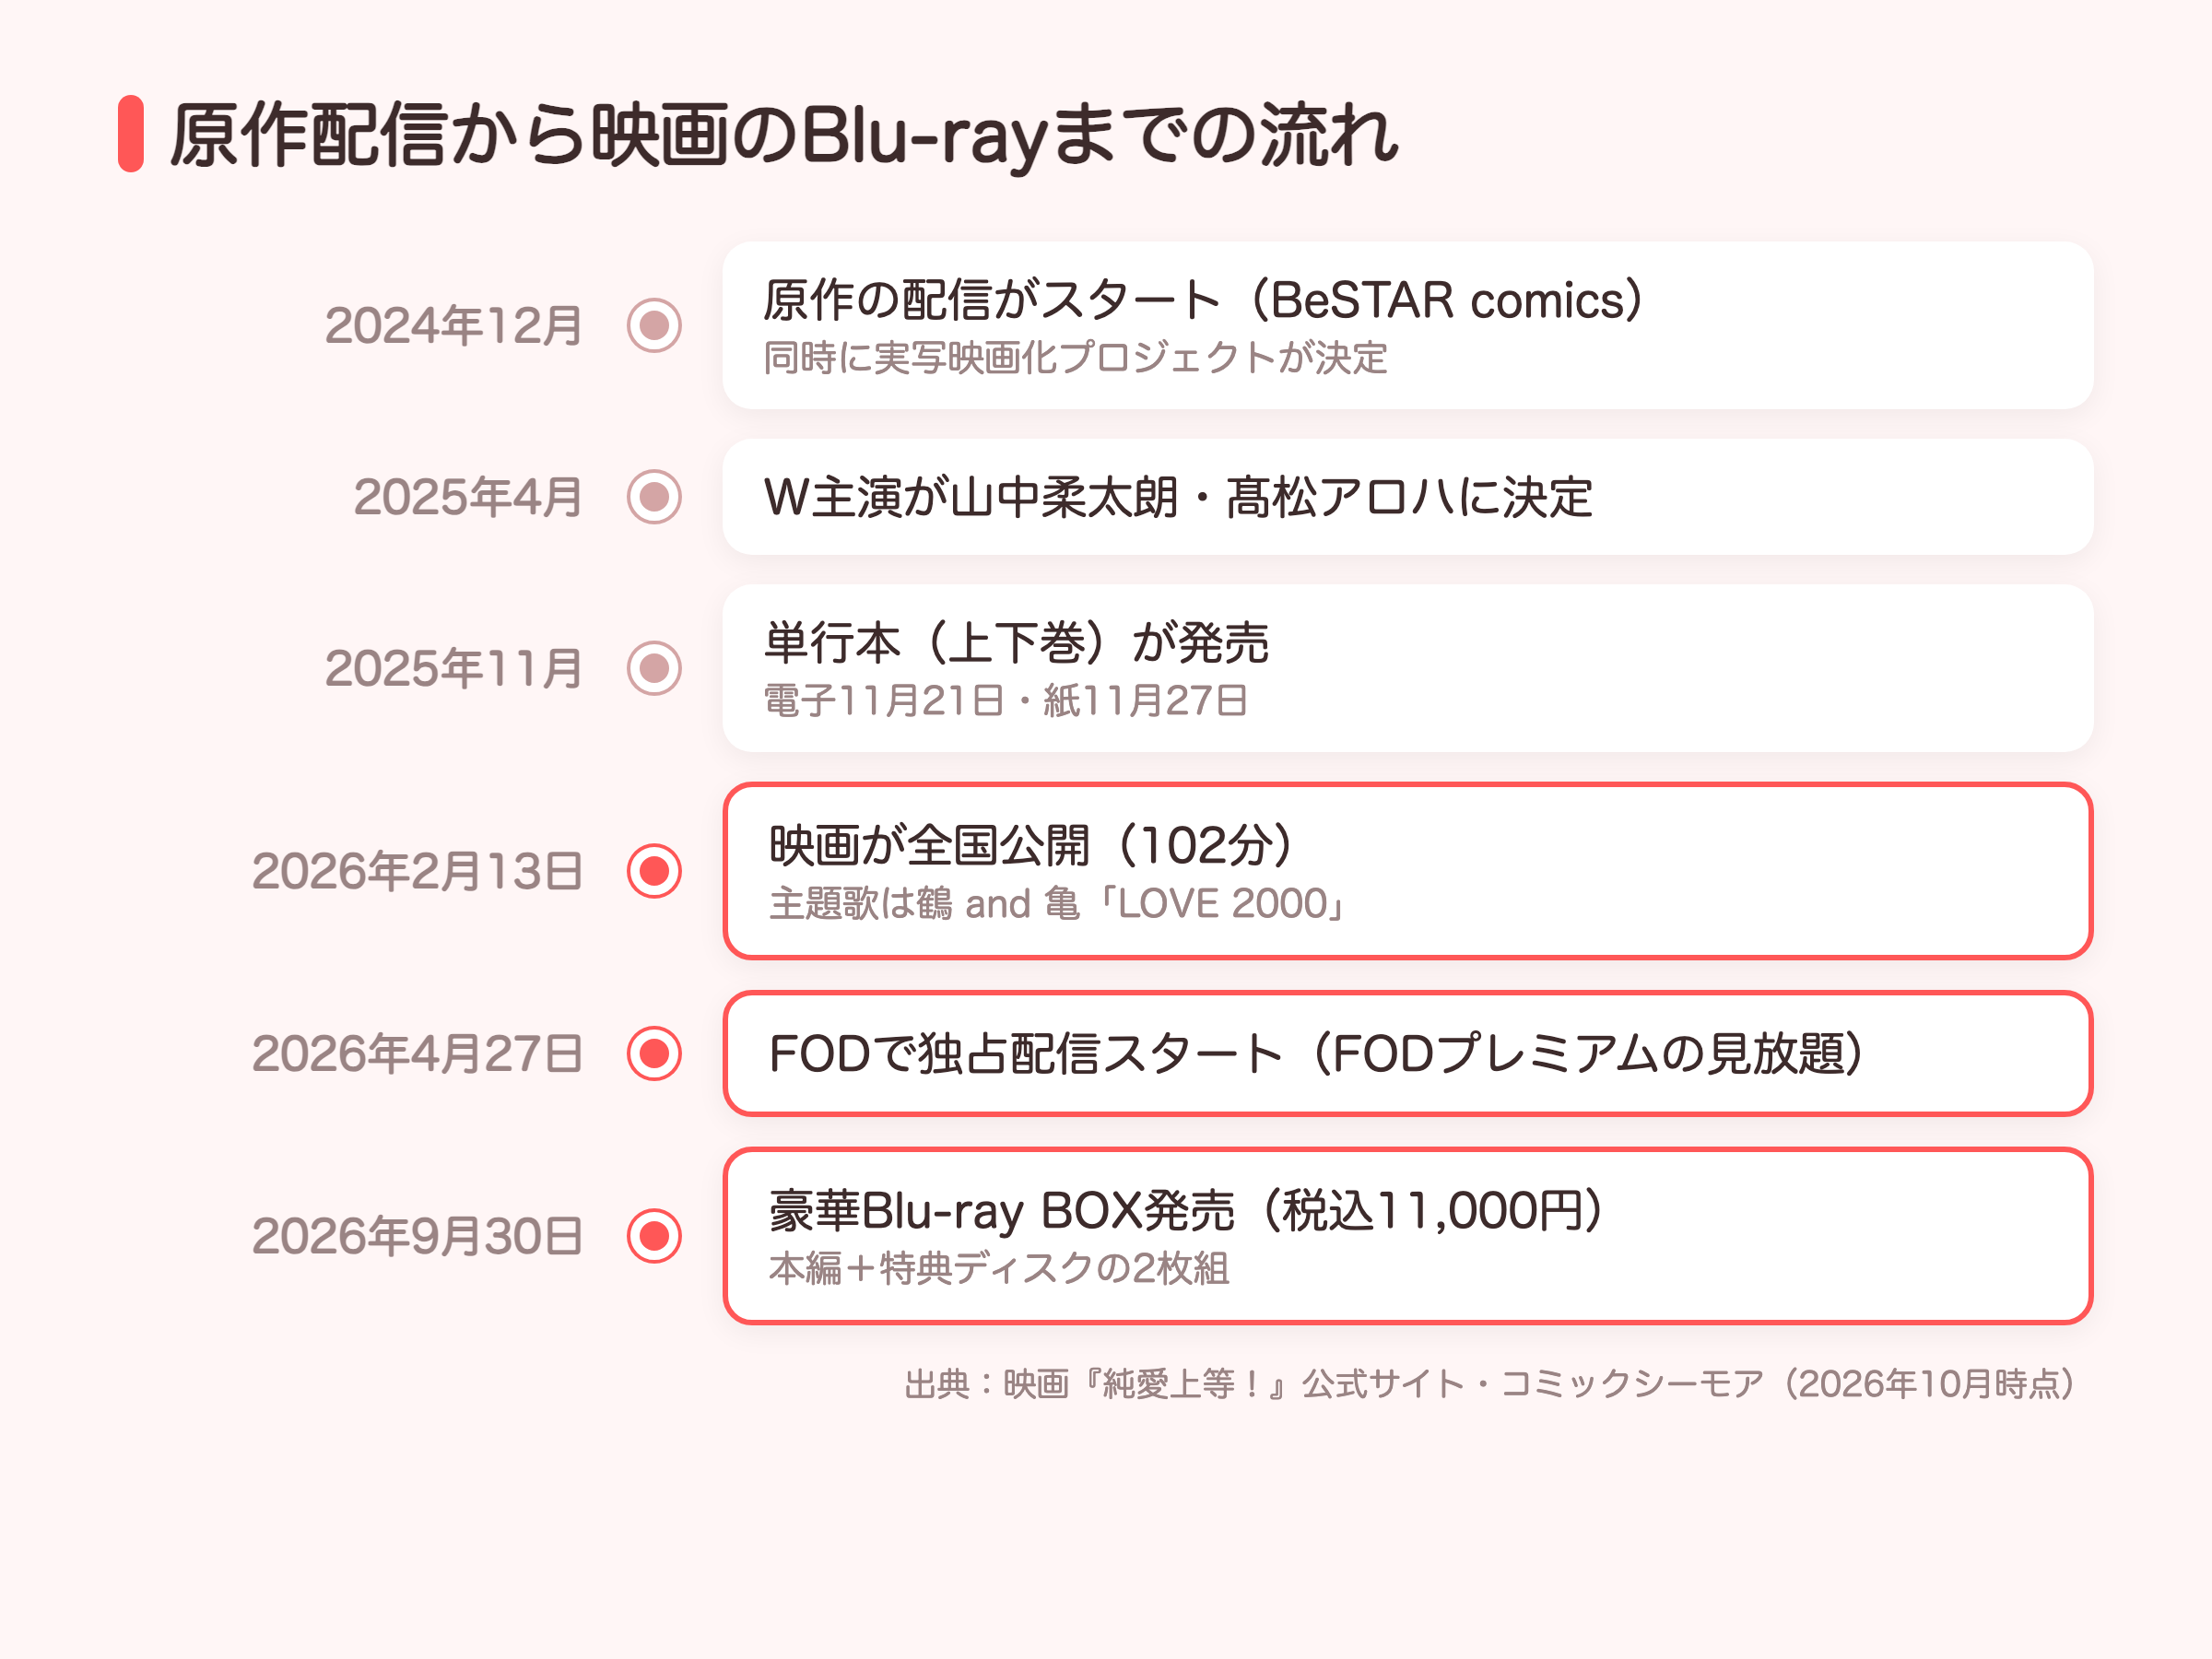Open the 映画が全国公開(102分) card
The height and width of the screenshot is (1659, 2212).
[x=1407, y=871]
